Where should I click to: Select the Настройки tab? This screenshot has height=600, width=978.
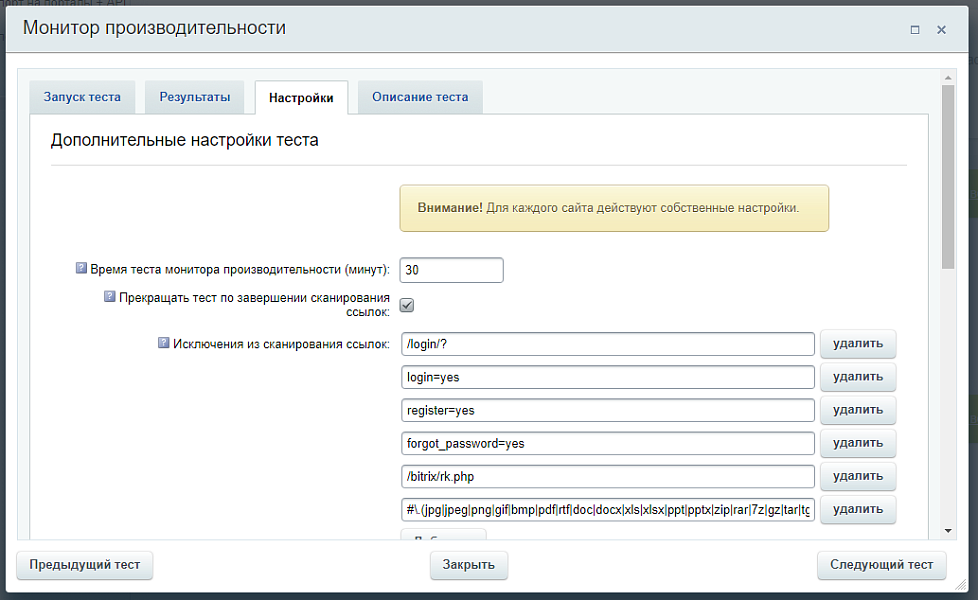[301, 98]
